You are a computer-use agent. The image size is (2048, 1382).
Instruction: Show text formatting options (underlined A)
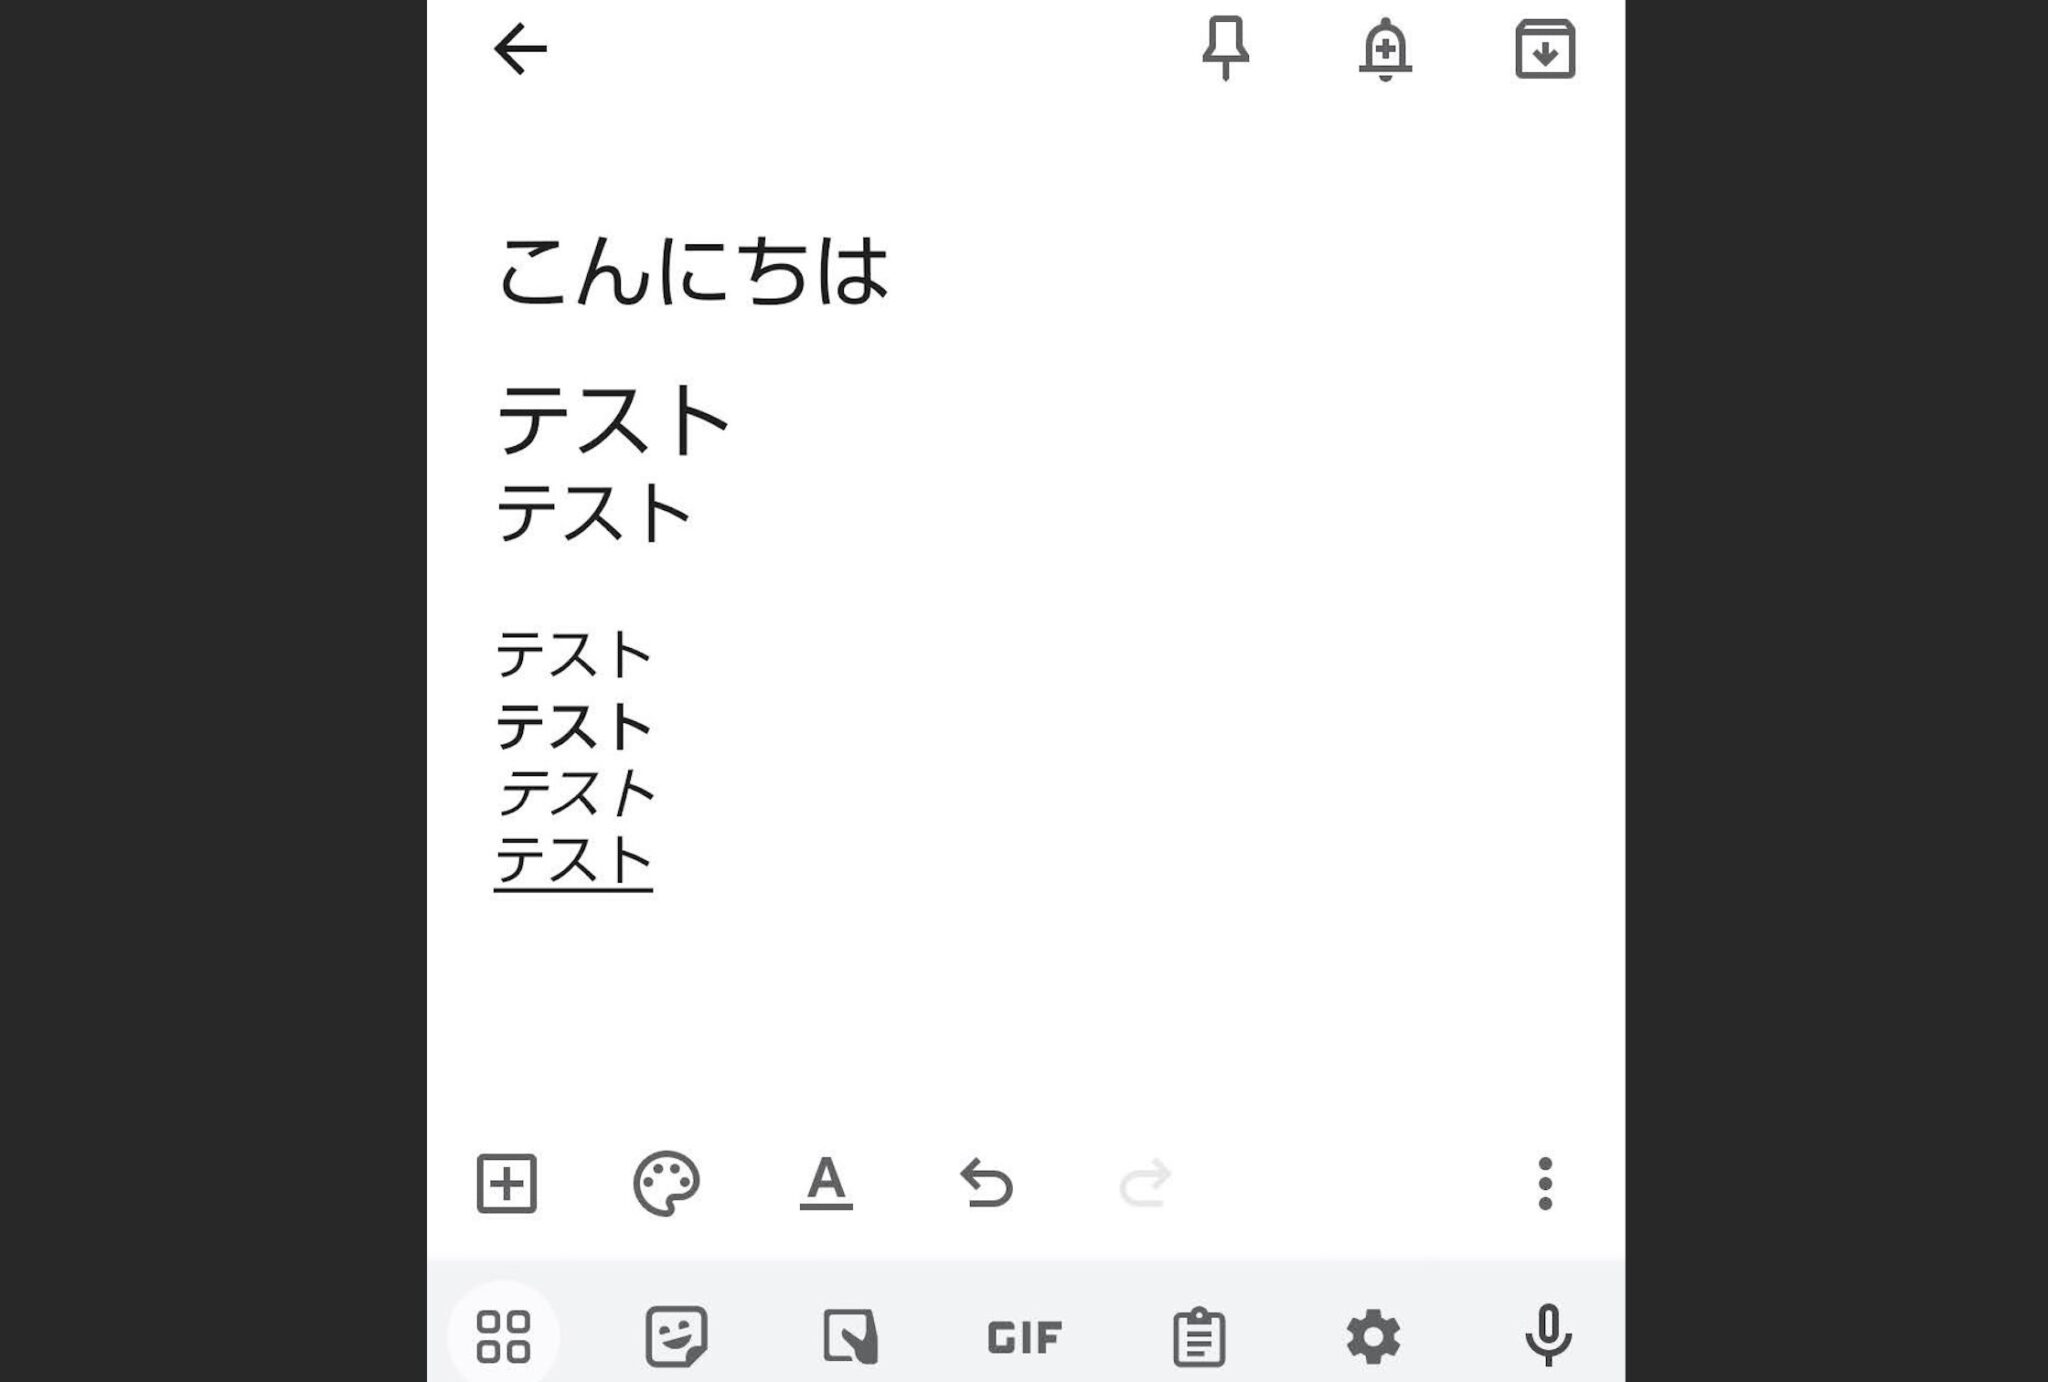coord(826,1184)
